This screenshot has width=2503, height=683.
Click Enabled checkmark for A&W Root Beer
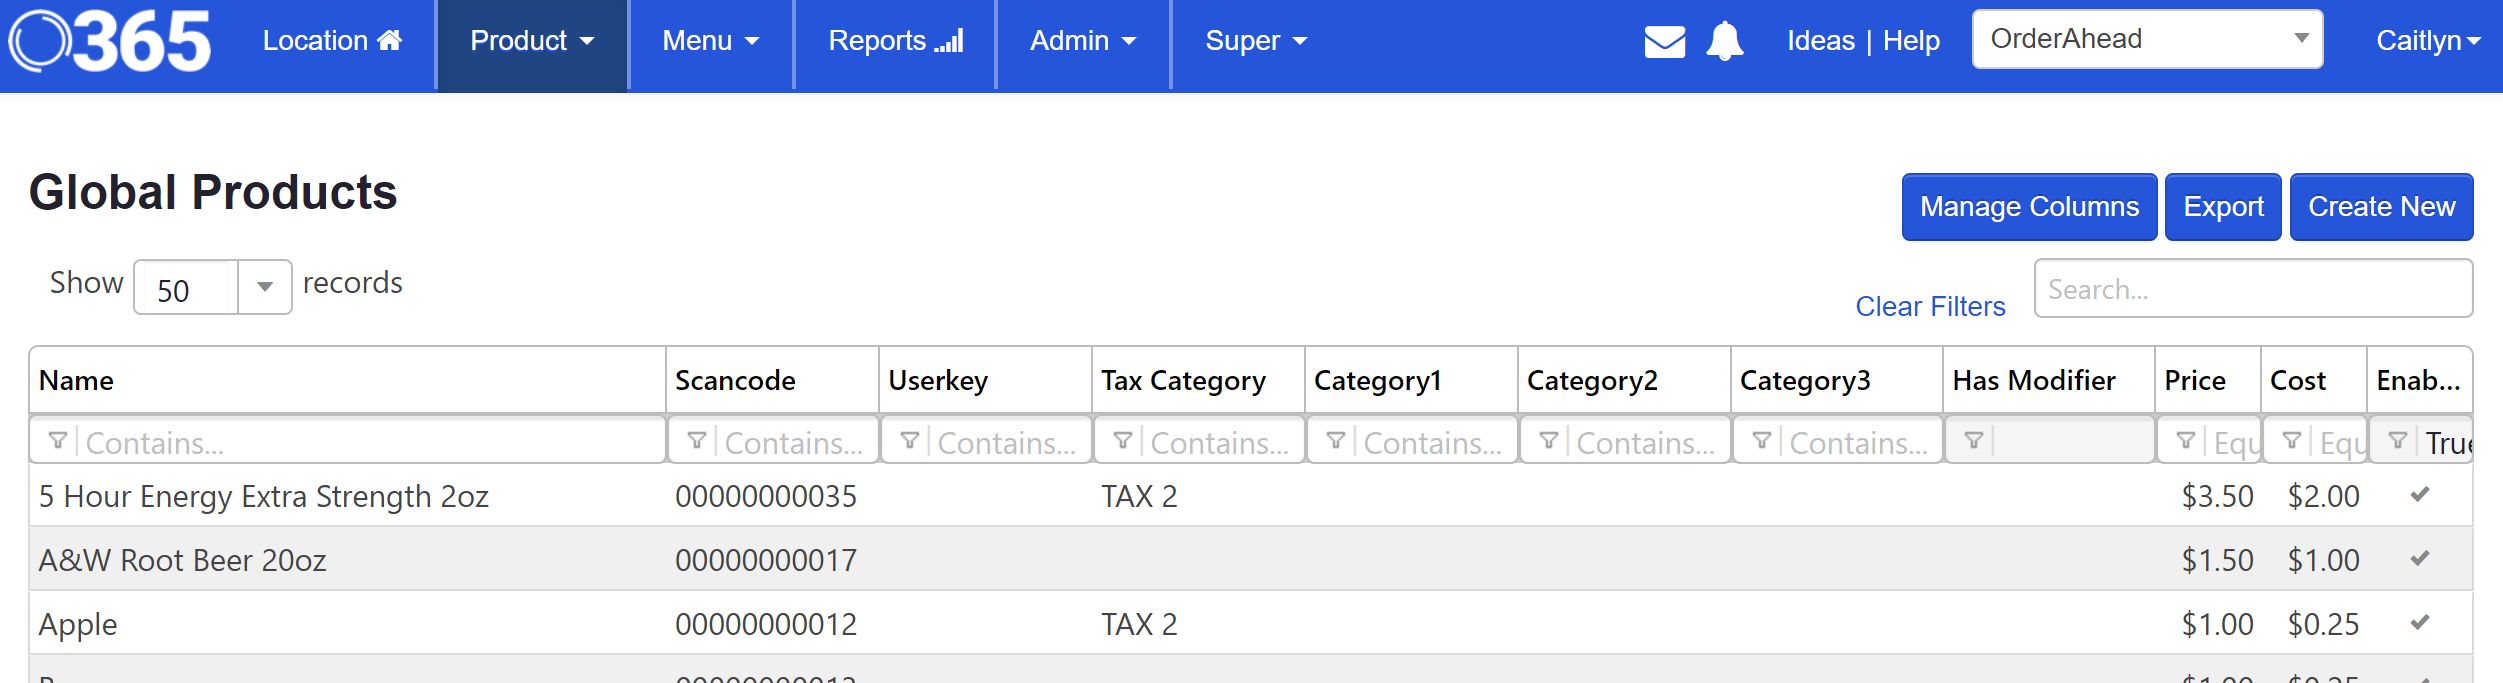(2419, 559)
